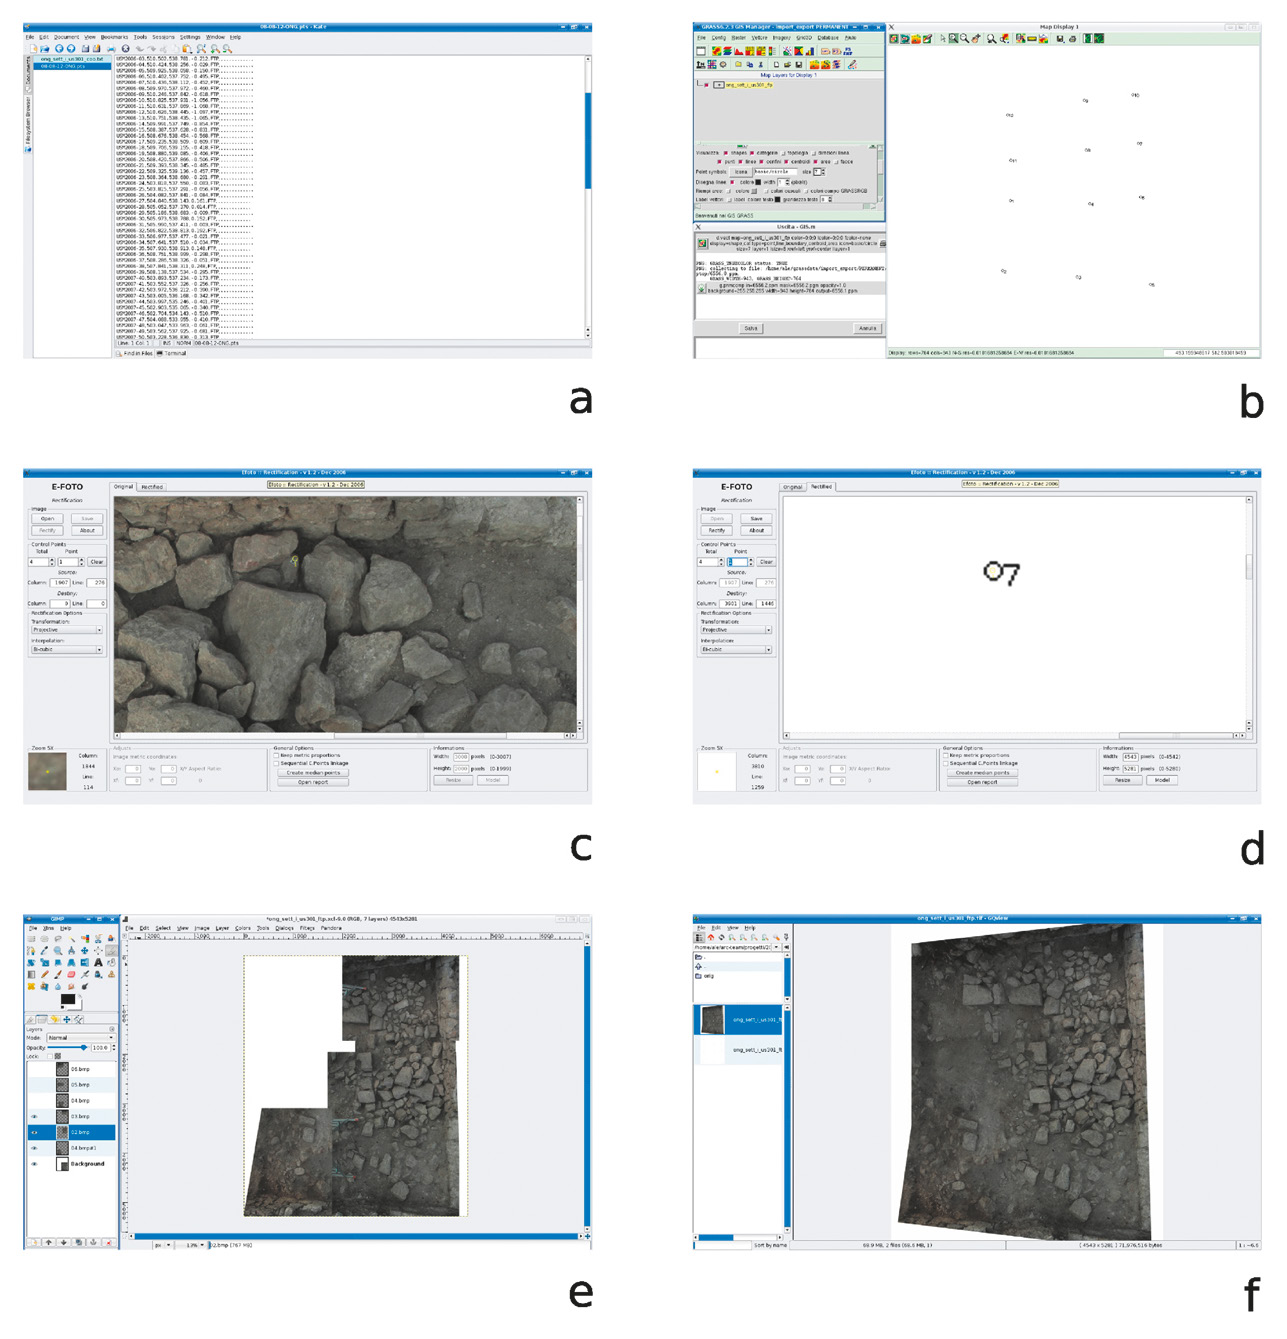Screen dimensions: 1287x1339
Task: Switch to Original tab in E-Foto window showing '07'
Action: tap(792, 487)
